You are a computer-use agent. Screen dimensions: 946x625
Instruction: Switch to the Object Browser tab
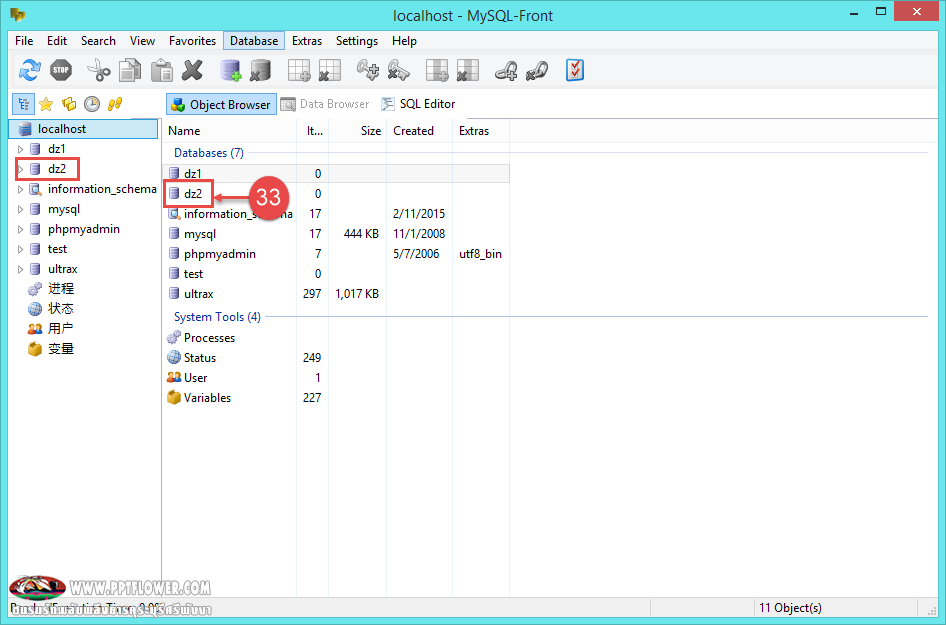(x=221, y=104)
